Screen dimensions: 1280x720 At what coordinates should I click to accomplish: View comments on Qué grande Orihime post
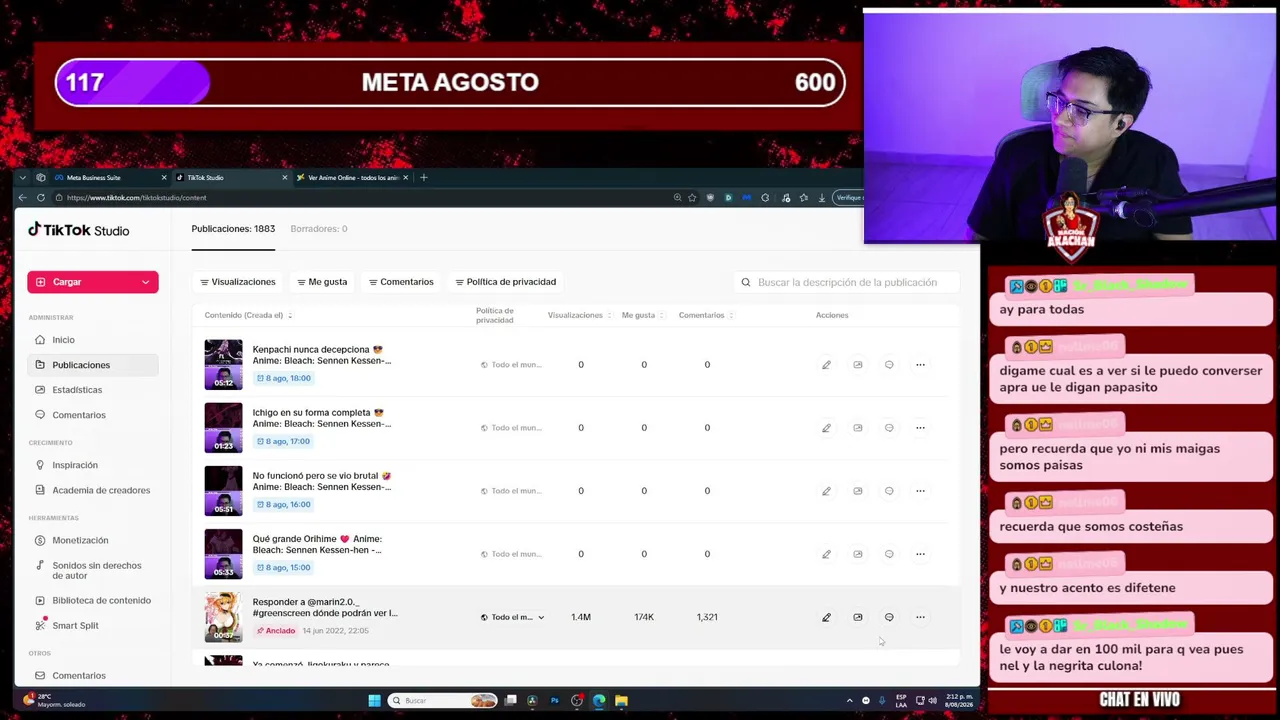pos(889,554)
